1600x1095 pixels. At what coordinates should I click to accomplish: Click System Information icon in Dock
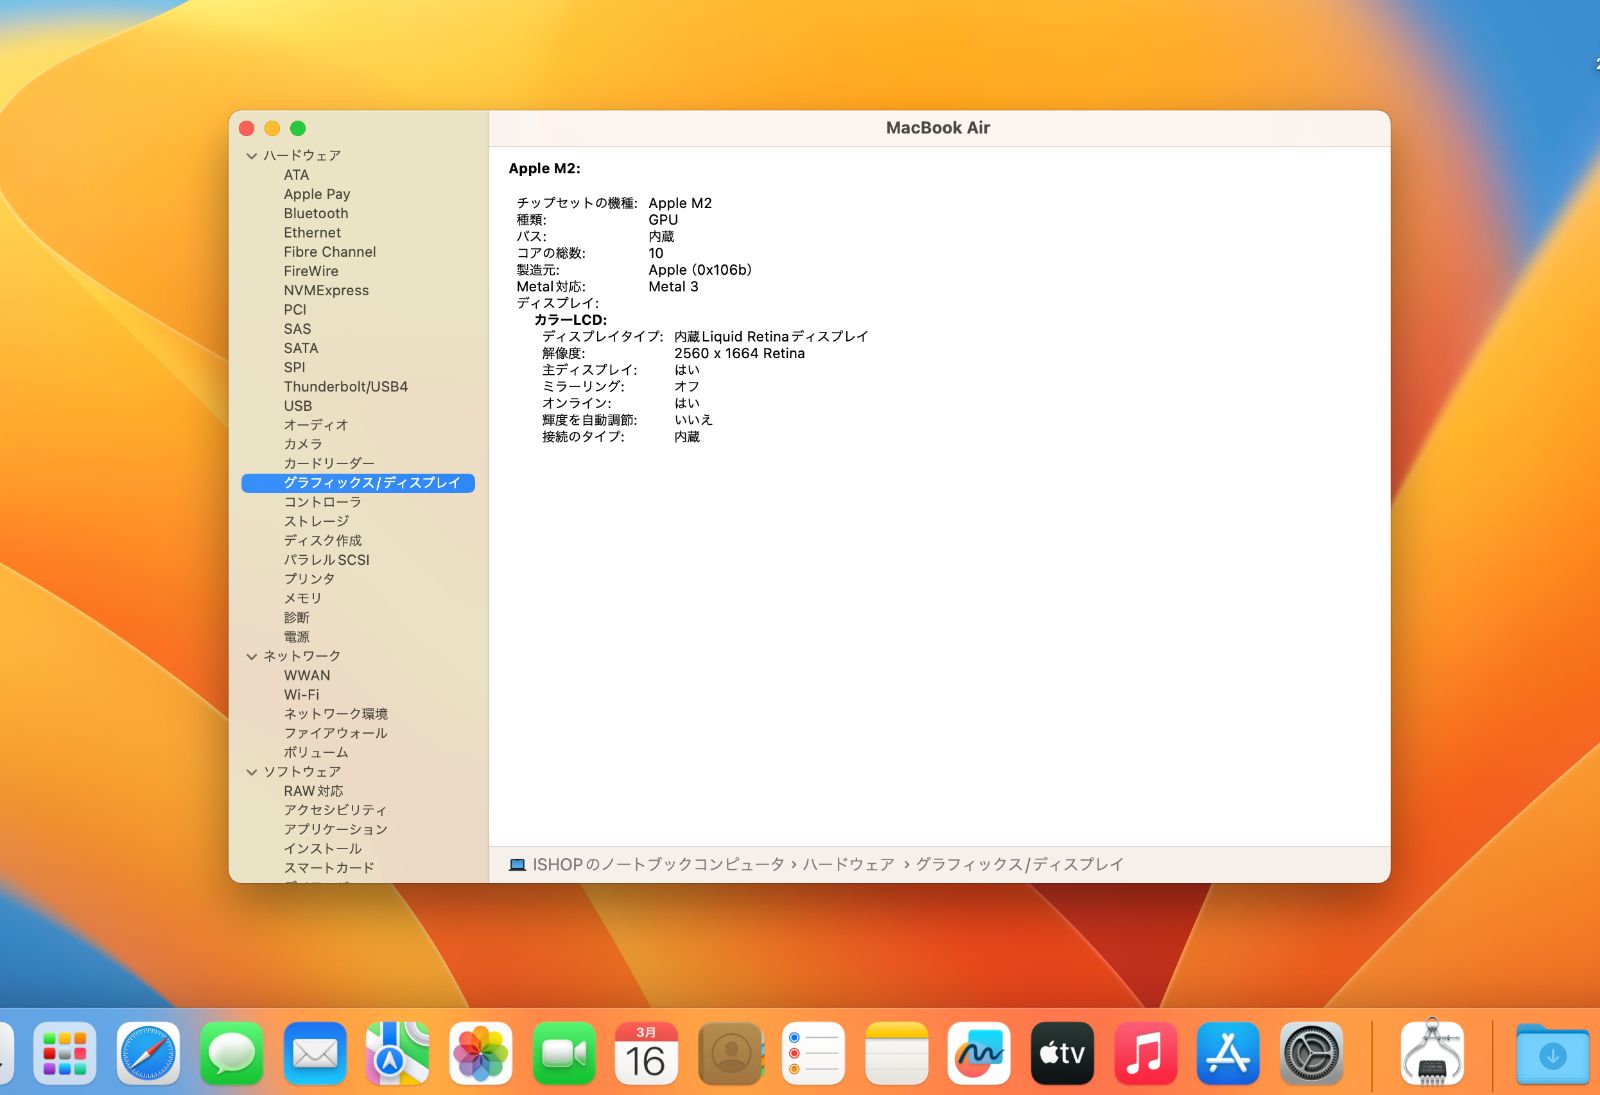click(1432, 1053)
